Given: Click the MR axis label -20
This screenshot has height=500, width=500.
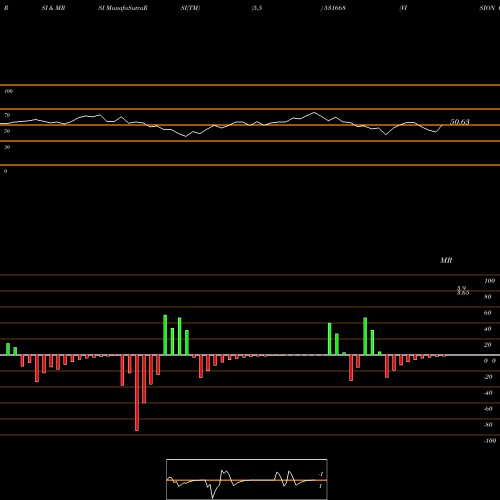Looking at the screenshot, I should tap(488, 377).
